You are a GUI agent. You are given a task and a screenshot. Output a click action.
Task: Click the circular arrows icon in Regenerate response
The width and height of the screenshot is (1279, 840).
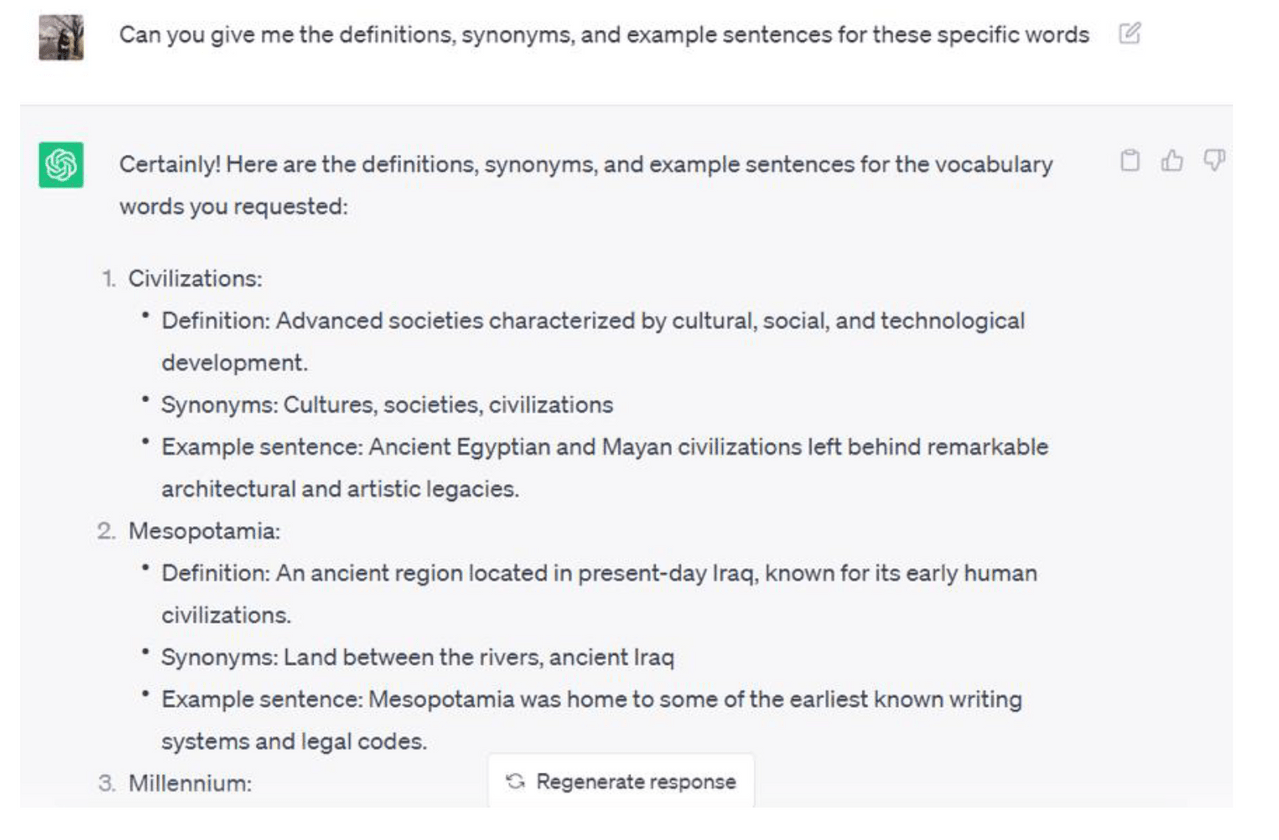(x=516, y=782)
